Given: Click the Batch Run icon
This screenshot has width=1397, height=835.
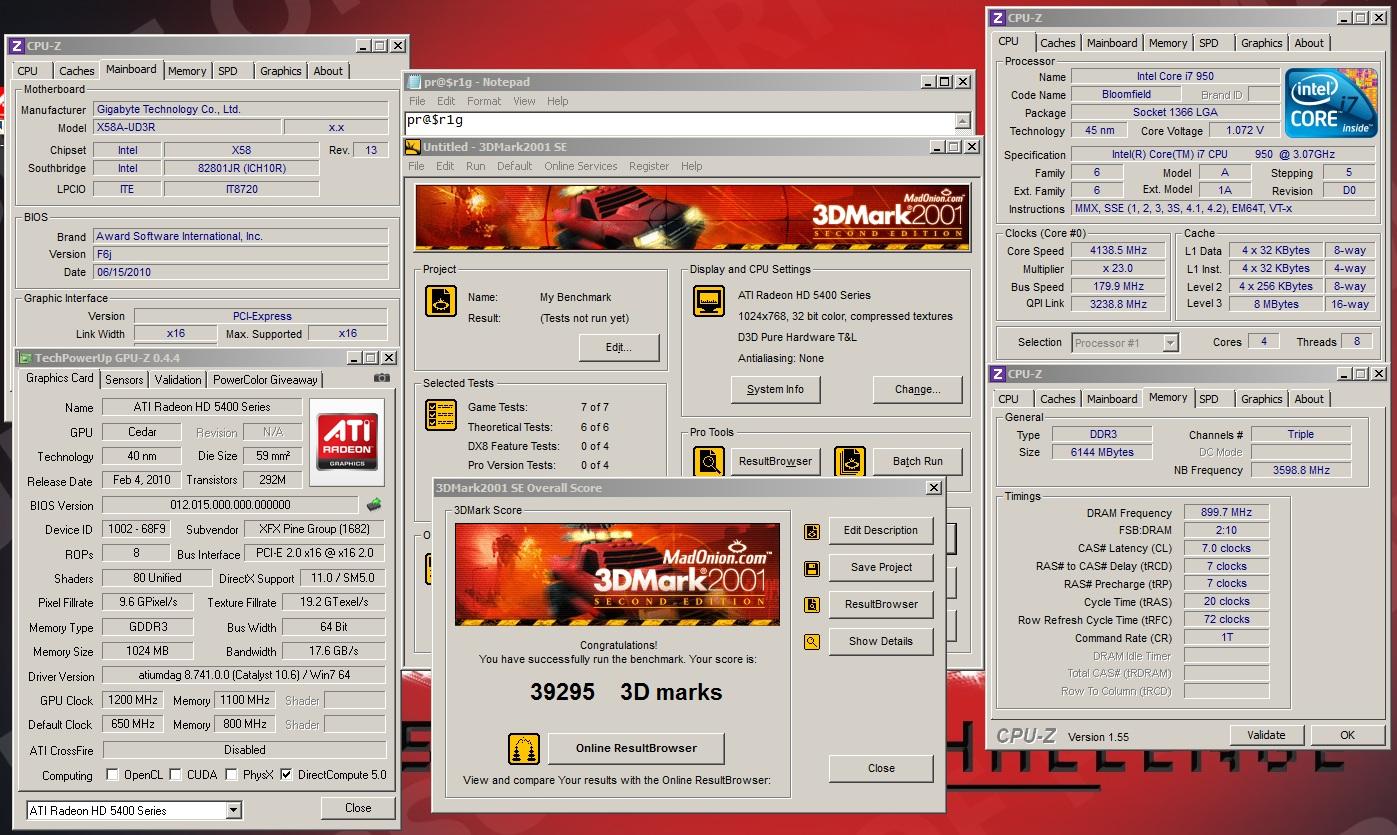Looking at the screenshot, I should (x=850, y=461).
